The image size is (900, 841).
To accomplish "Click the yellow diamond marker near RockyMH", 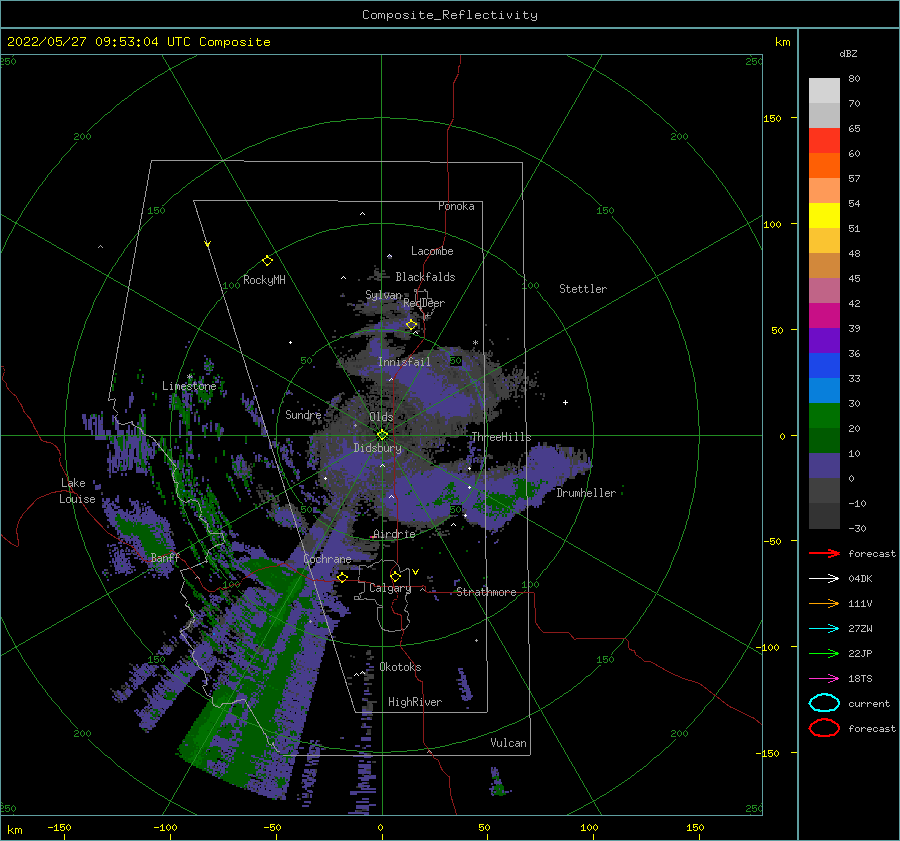I will pos(267,261).
